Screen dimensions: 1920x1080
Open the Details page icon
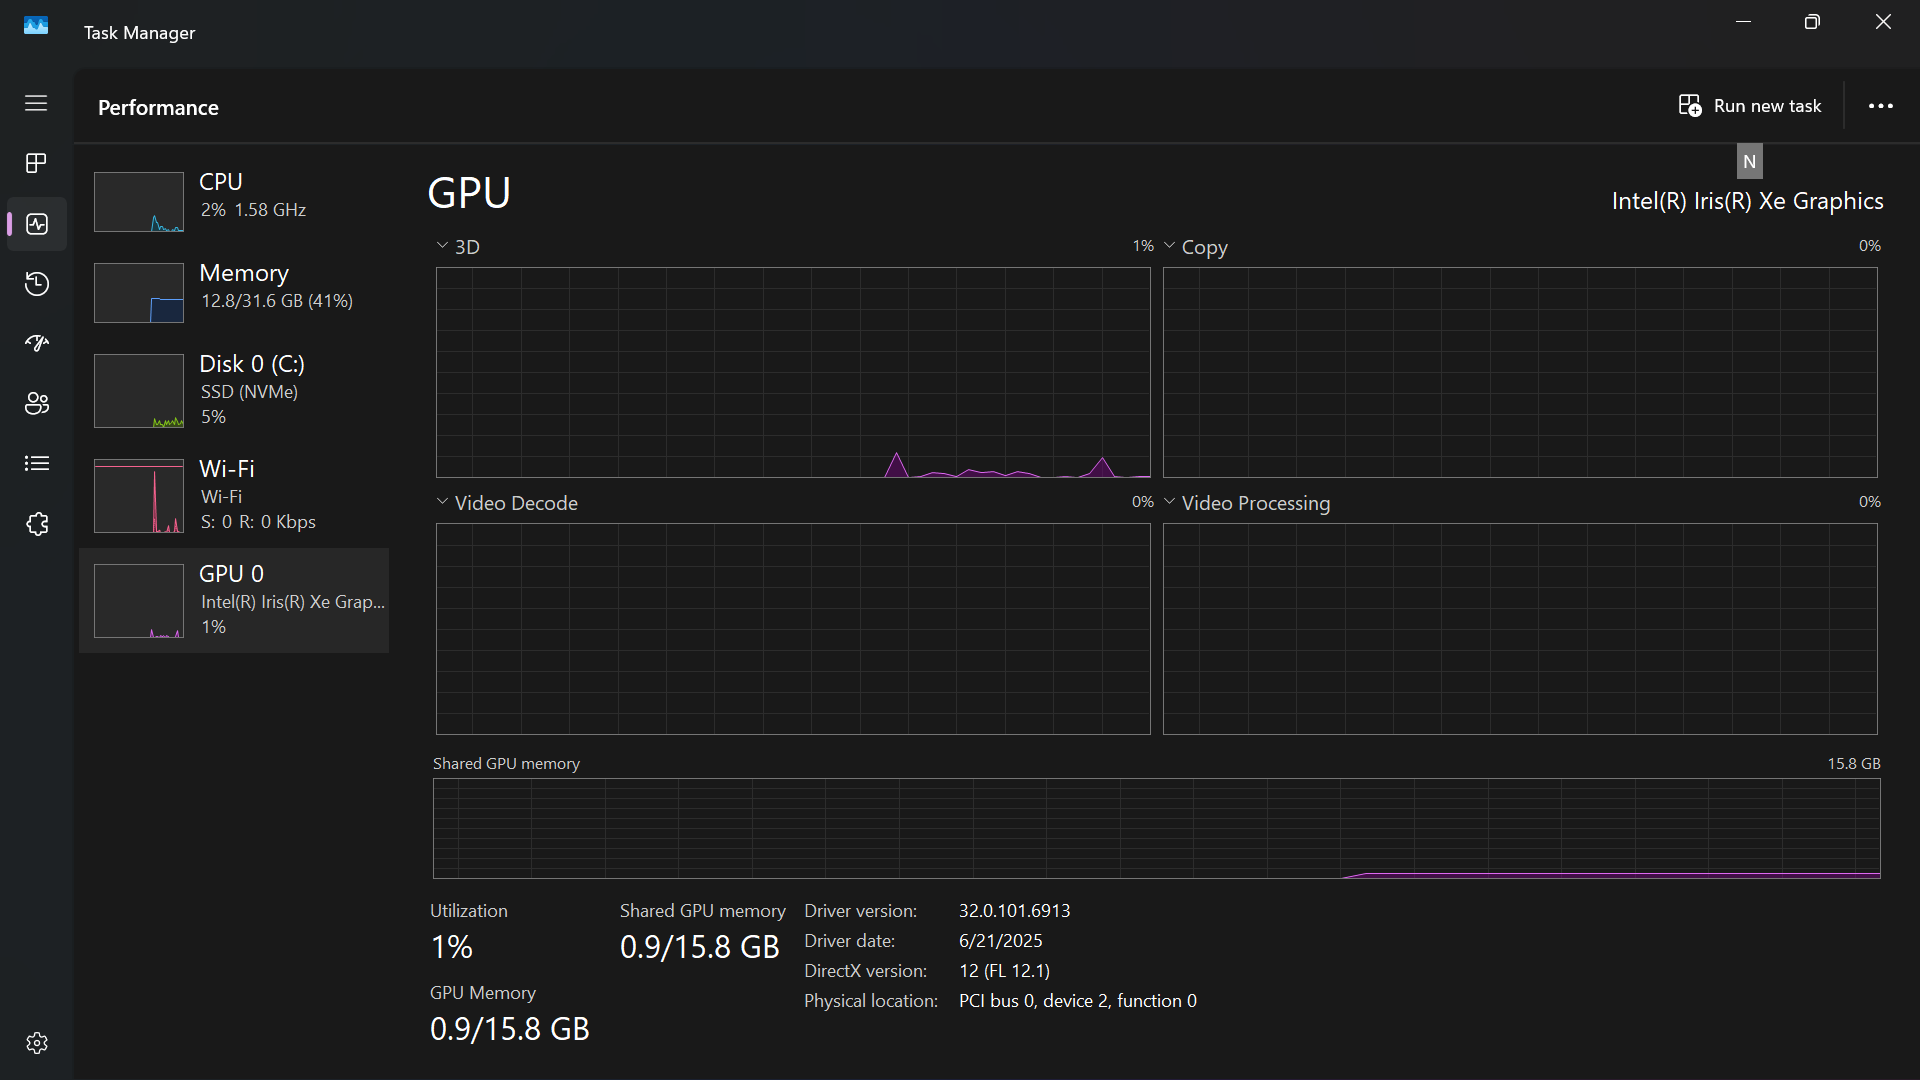pyautogui.click(x=36, y=463)
